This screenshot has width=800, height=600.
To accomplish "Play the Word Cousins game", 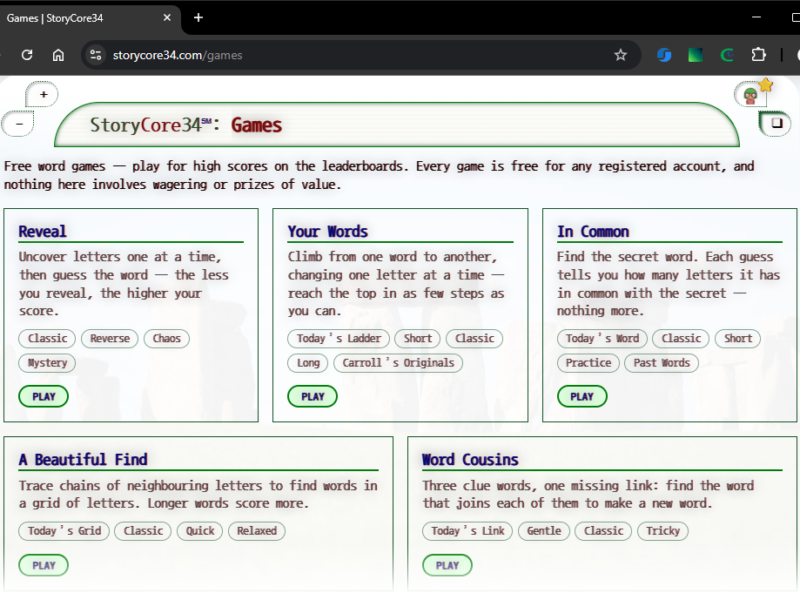I will (x=447, y=565).
